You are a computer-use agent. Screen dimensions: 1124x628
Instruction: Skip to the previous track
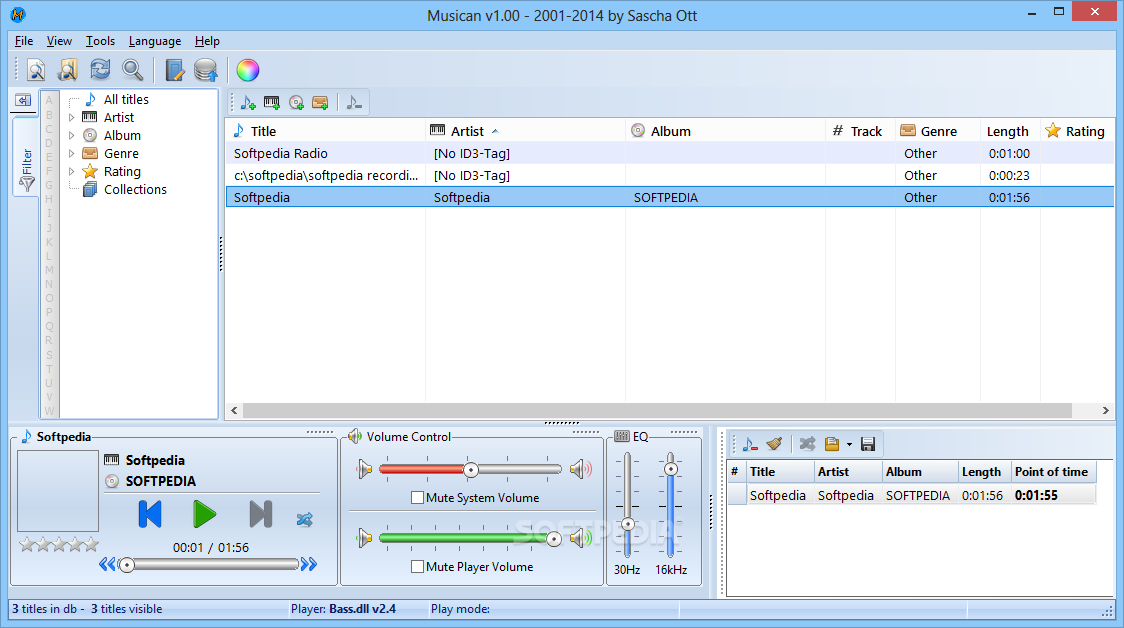coord(150,515)
